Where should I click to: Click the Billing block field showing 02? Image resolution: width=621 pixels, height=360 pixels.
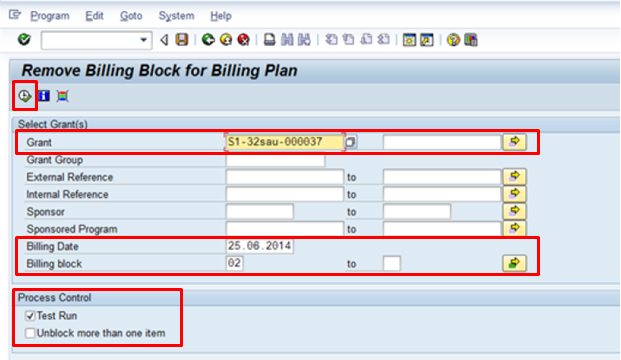234,263
